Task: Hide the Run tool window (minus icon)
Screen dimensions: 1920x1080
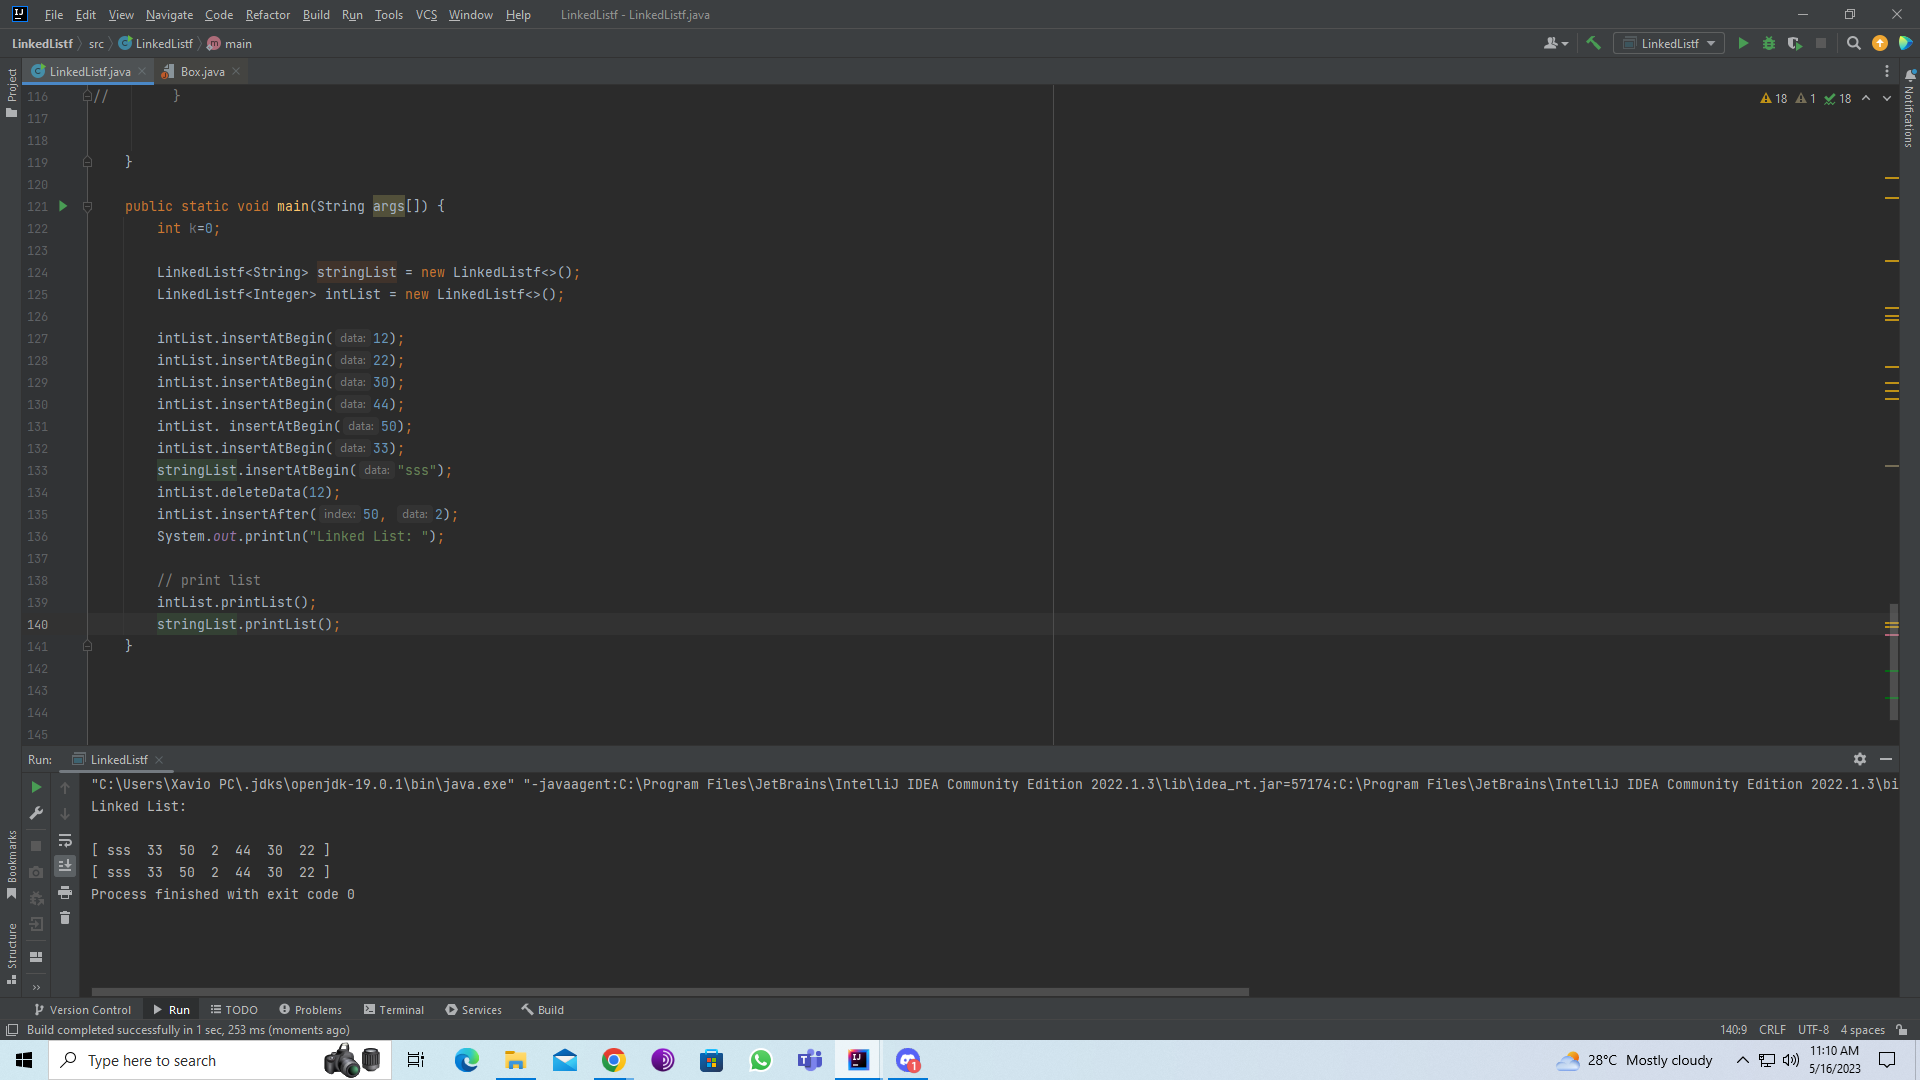Action: (x=1886, y=759)
